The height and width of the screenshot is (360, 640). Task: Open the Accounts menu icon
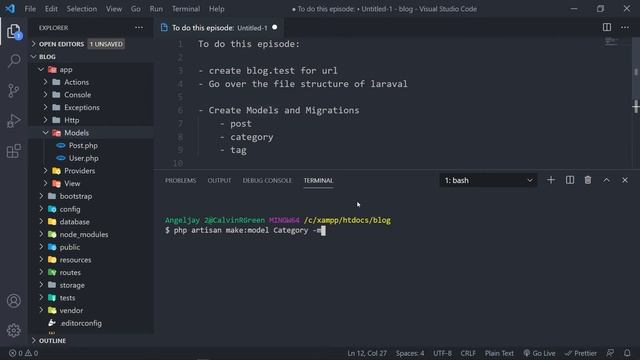[x=13, y=301]
